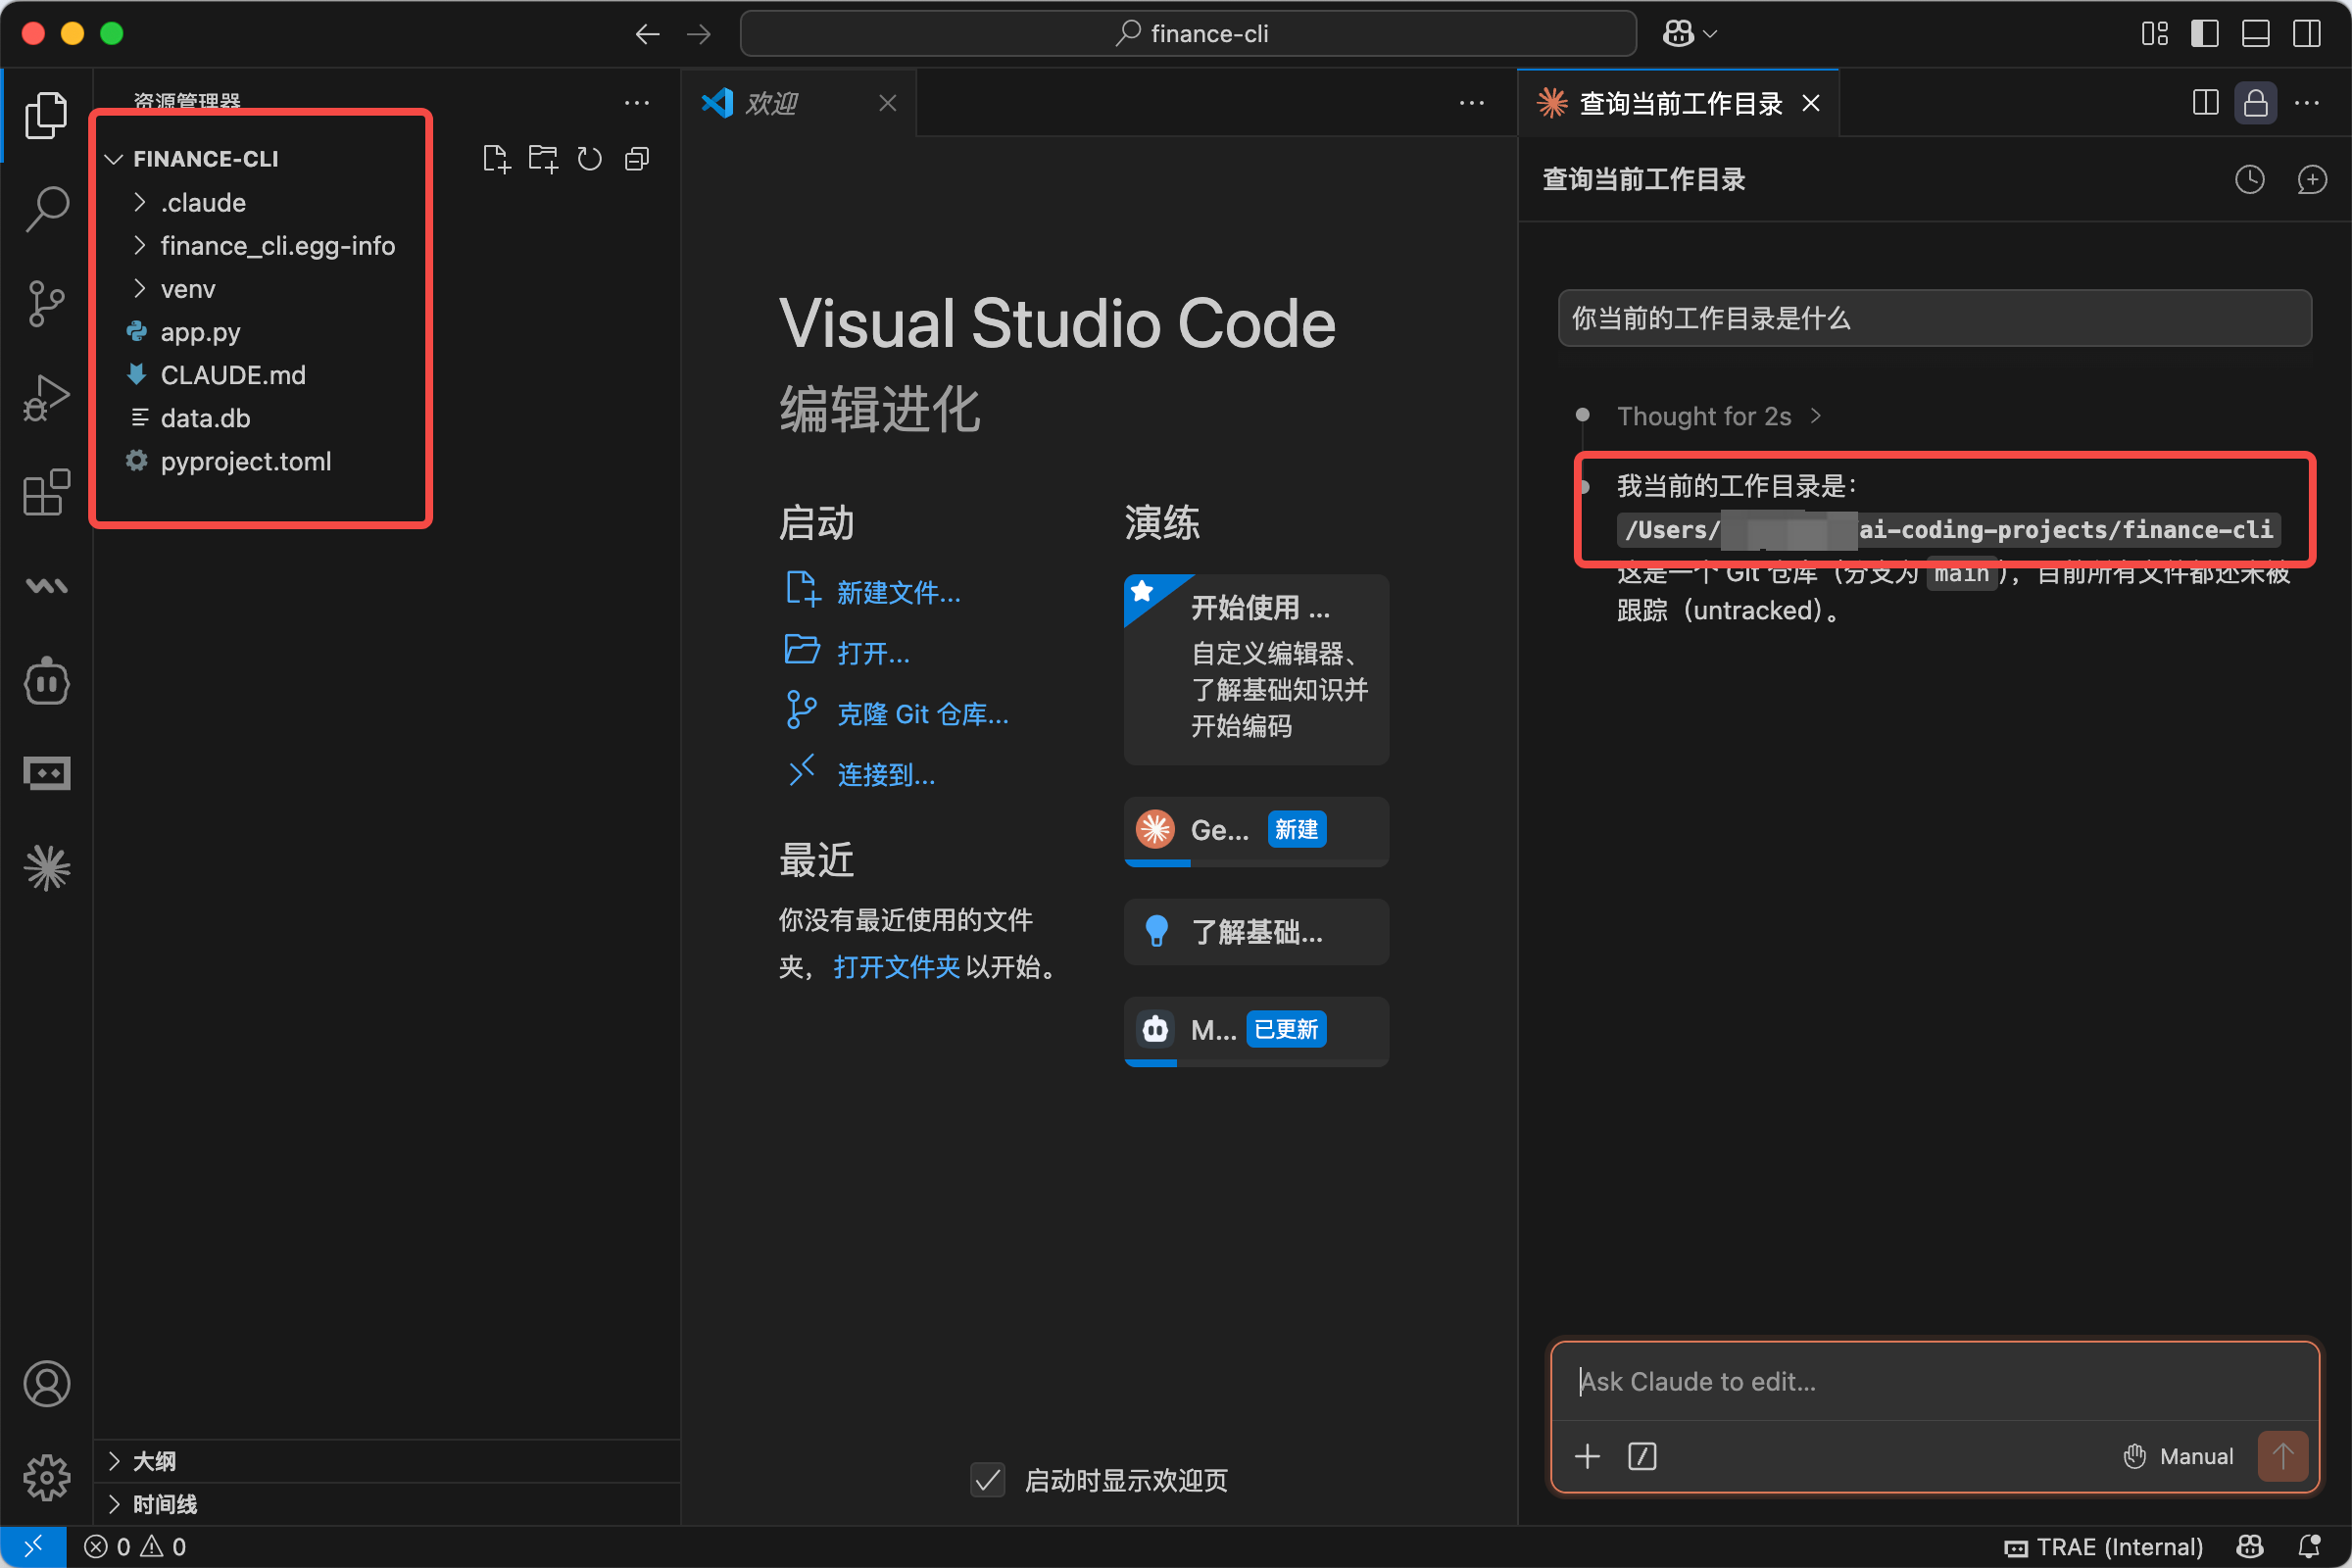
Task: Toggle the bottom panel
Action: [x=2256, y=34]
